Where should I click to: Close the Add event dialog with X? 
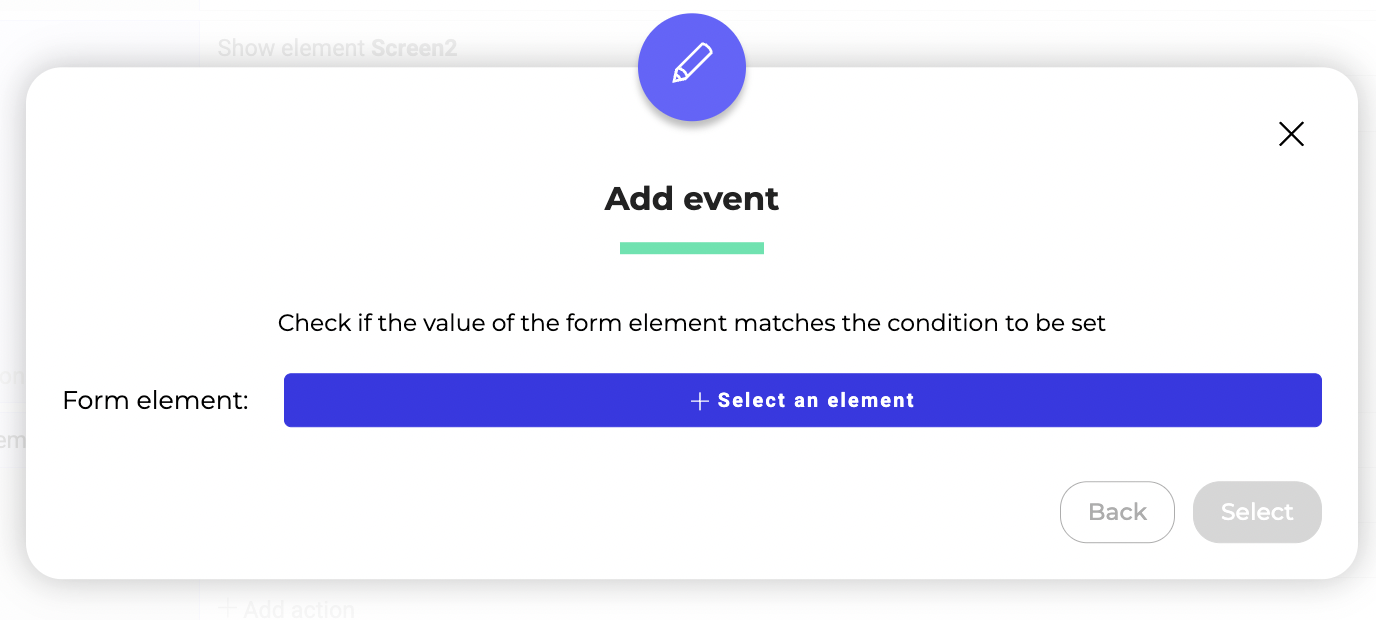coord(1291,134)
